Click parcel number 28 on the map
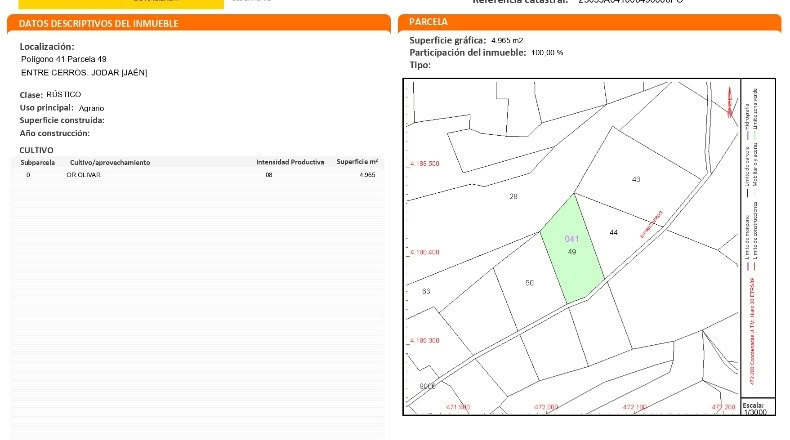 pyautogui.click(x=513, y=197)
